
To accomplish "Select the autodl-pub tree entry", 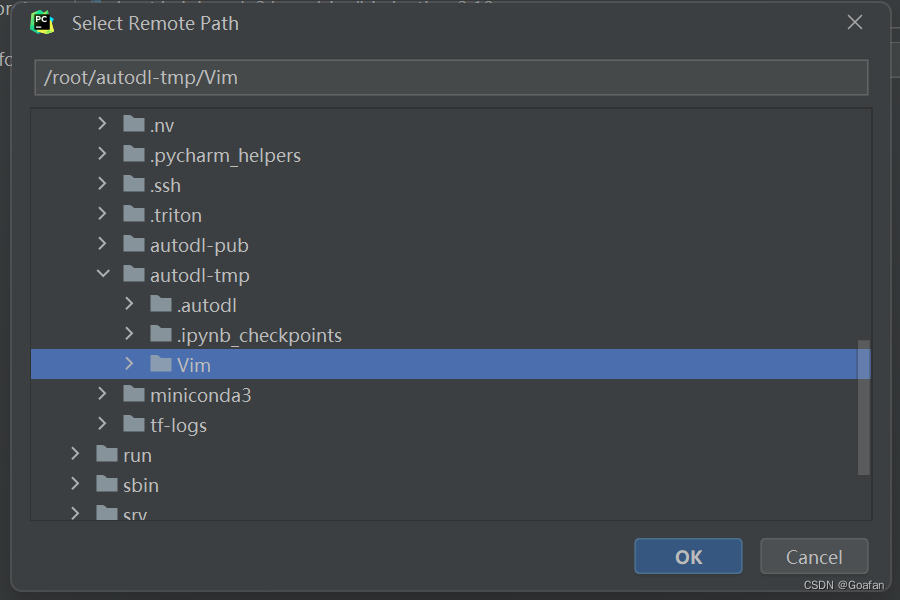I will 199,244.
